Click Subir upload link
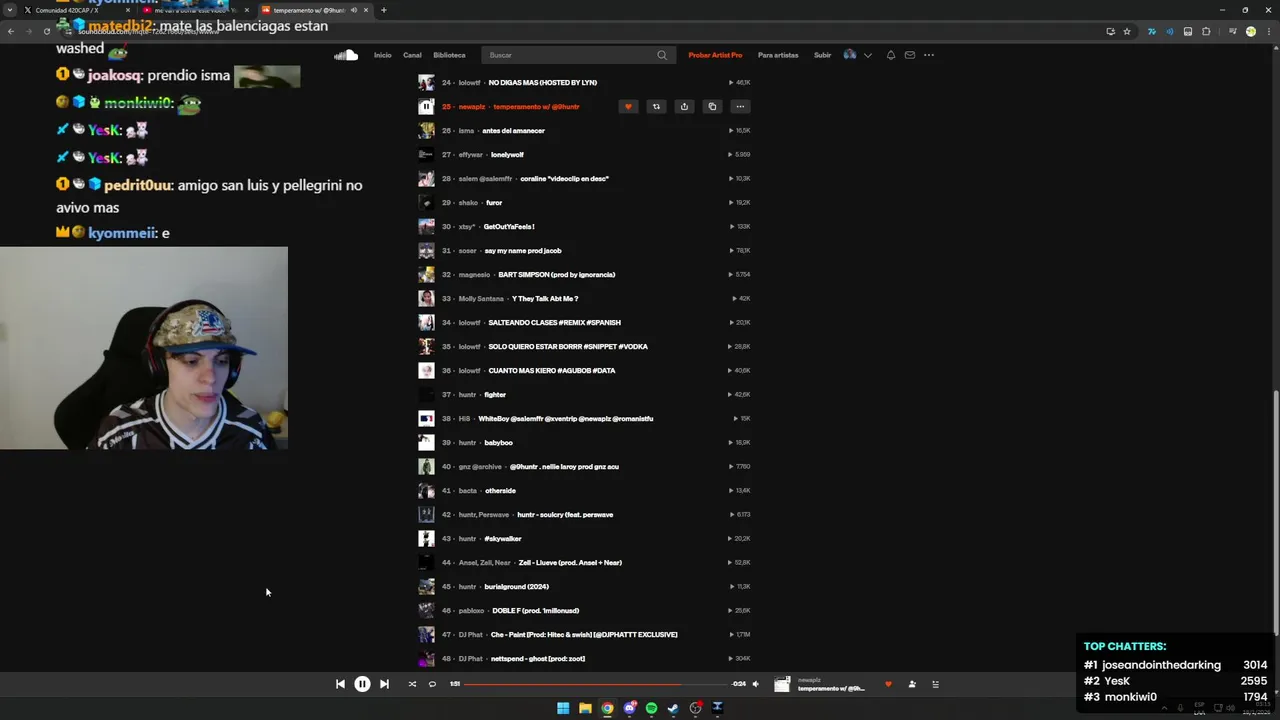Screen dimensions: 1280x720 (x=822, y=55)
